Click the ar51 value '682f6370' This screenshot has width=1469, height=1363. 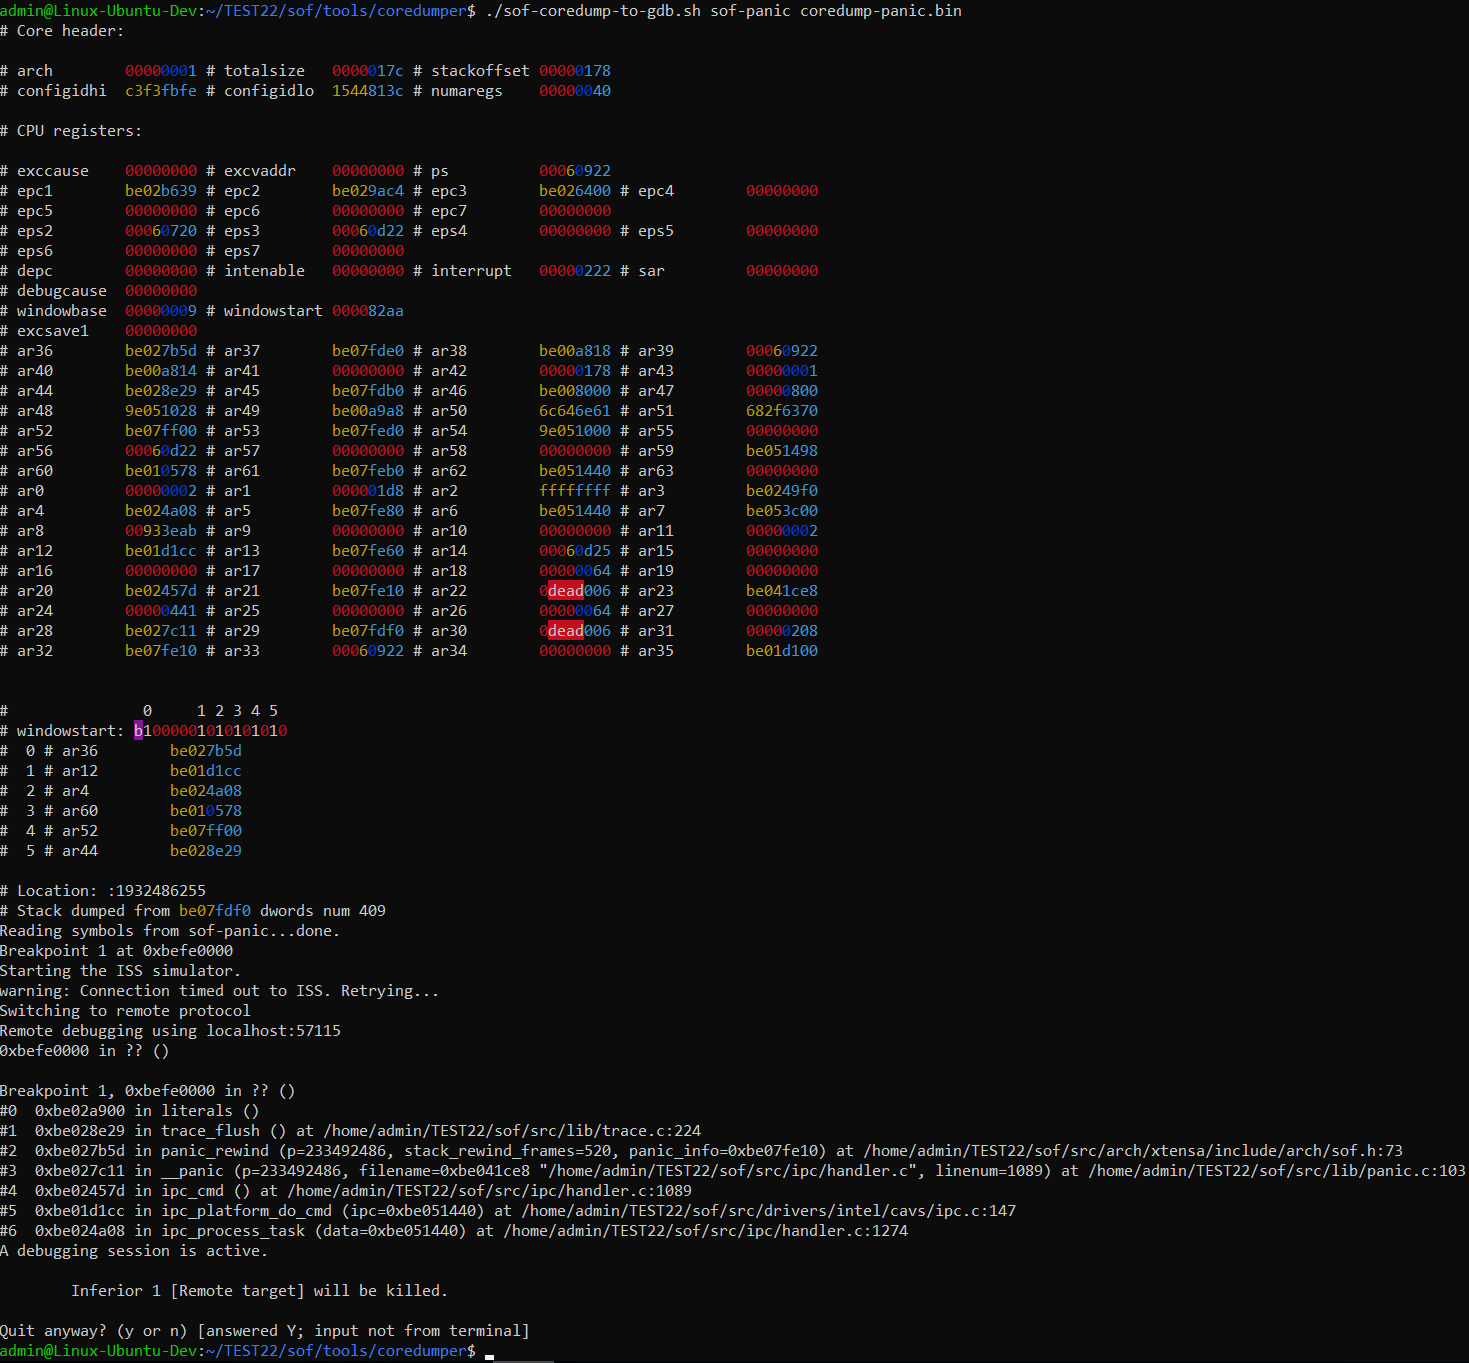tap(782, 411)
